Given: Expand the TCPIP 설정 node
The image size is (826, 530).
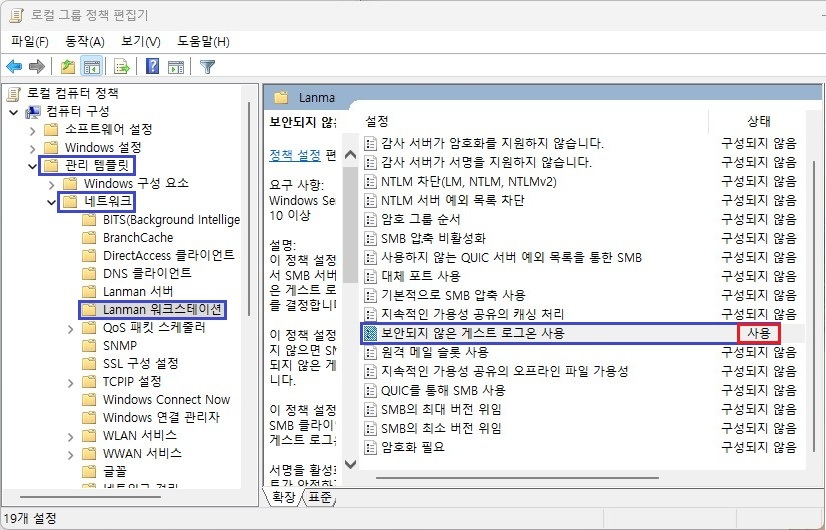Looking at the screenshot, I should 71,383.
